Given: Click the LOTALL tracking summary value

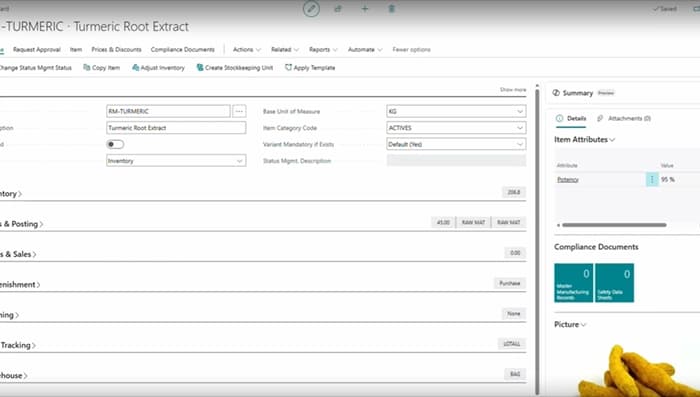Looking at the screenshot, I should [x=512, y=344].
